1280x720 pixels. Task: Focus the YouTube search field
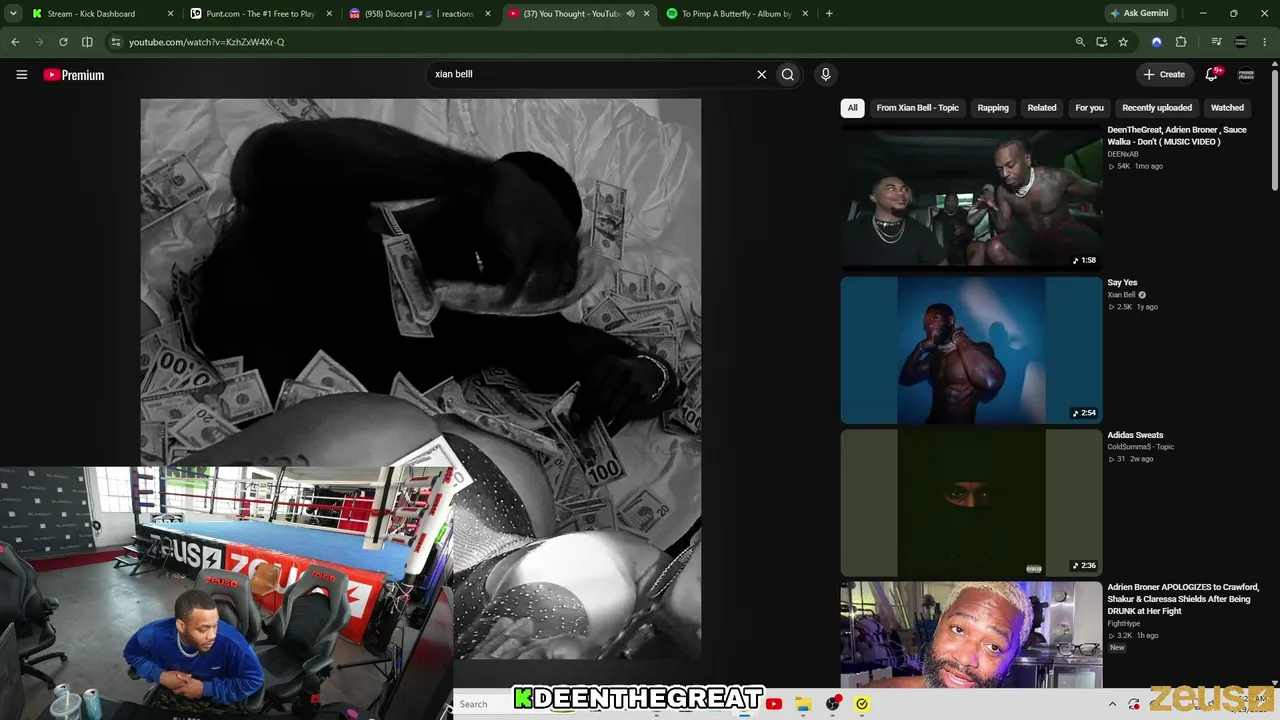point(590,74)
